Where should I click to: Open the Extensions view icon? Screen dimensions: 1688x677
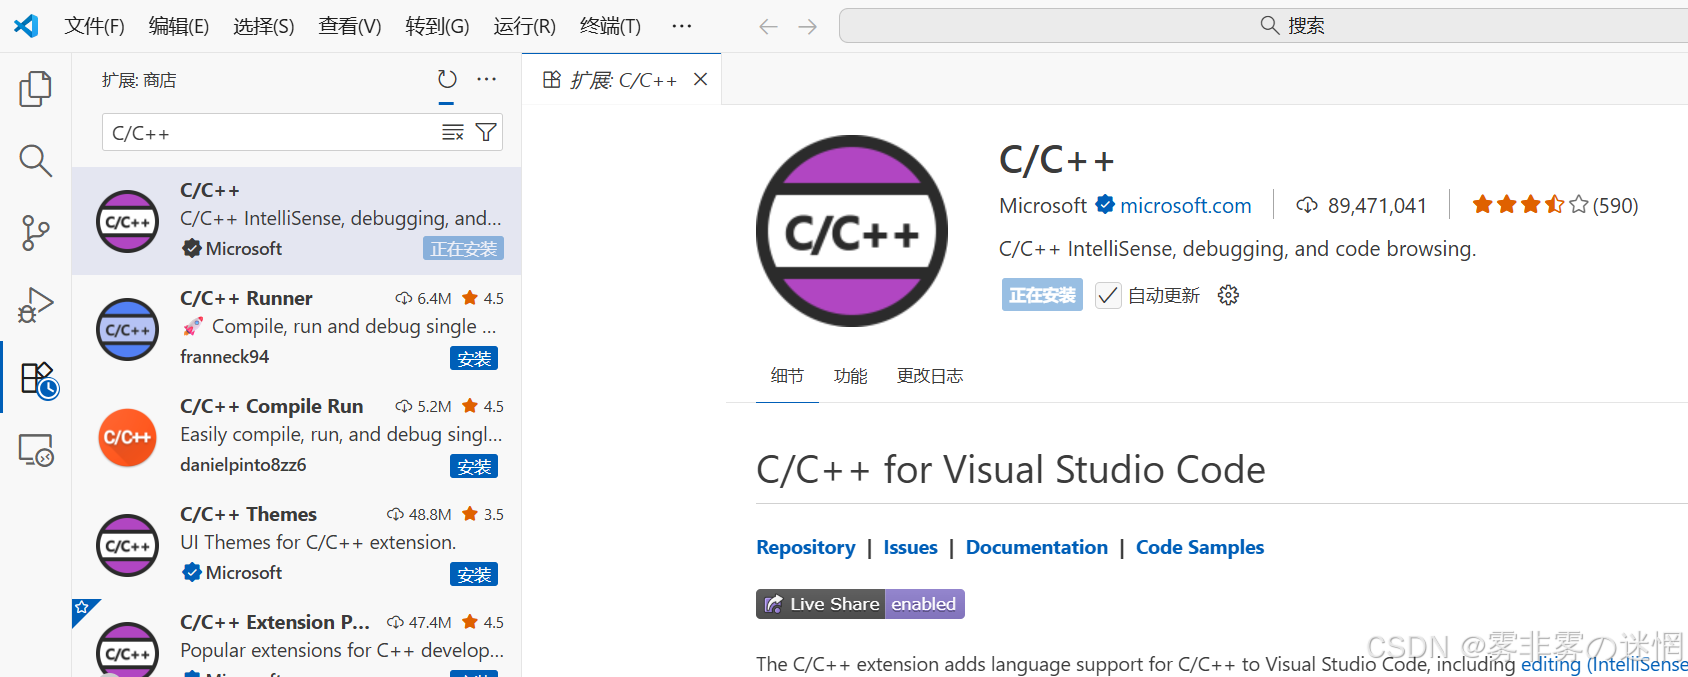coord(39,379)
